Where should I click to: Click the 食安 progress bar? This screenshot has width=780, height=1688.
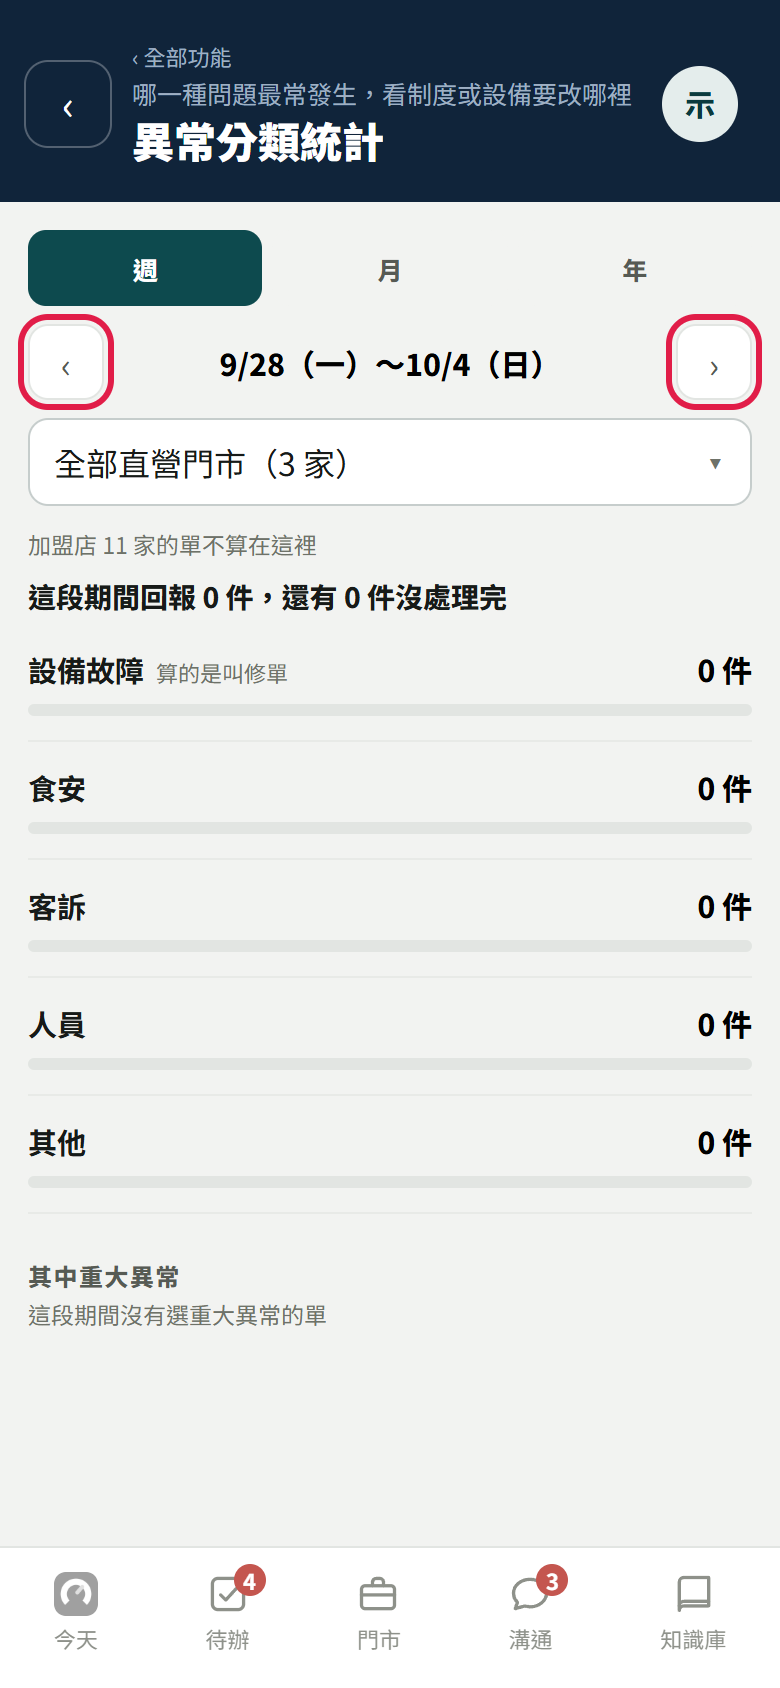(x=390, y=828)
